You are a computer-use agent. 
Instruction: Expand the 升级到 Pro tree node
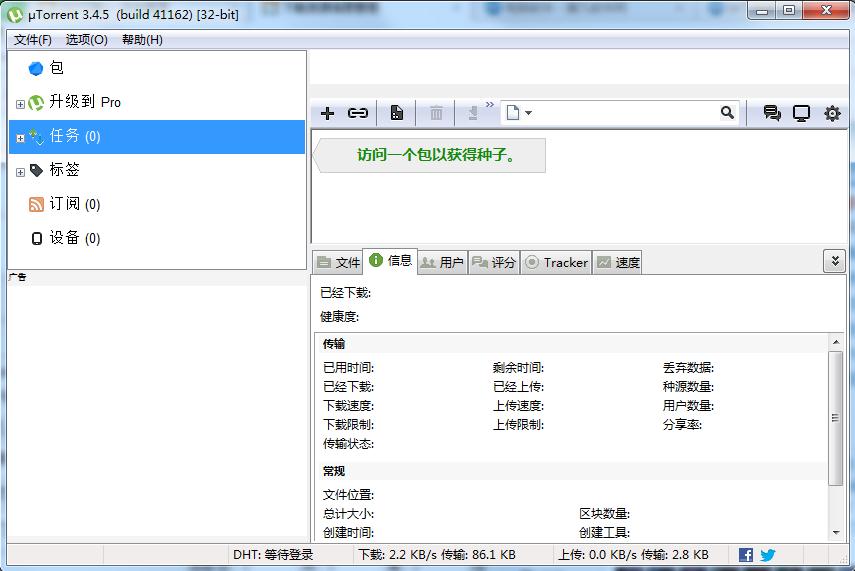point(20,104)
